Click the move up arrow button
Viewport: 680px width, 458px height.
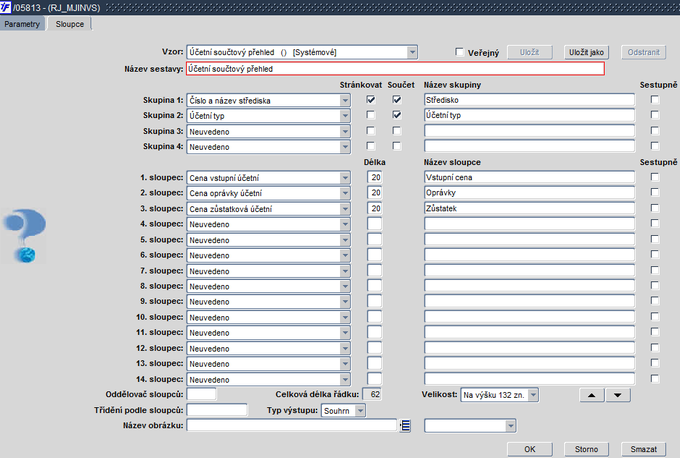coord(594,395)
